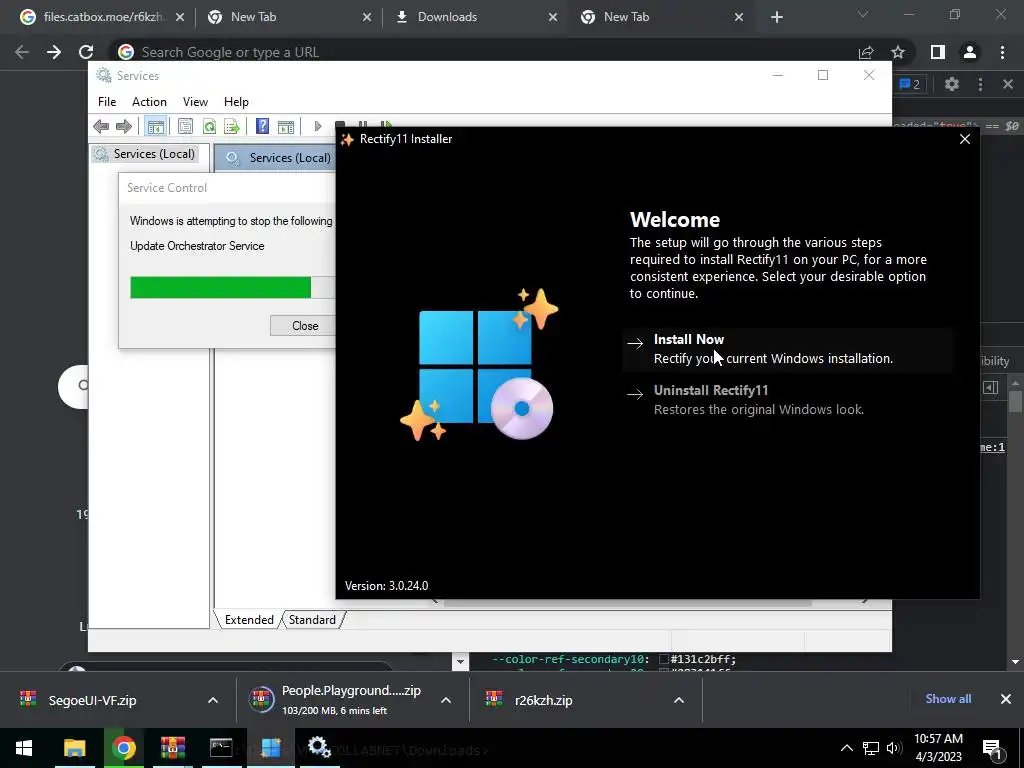Click the Services gears taskbar icon
This screenshot has height=768, width=1024.
(x=319, y=748)
